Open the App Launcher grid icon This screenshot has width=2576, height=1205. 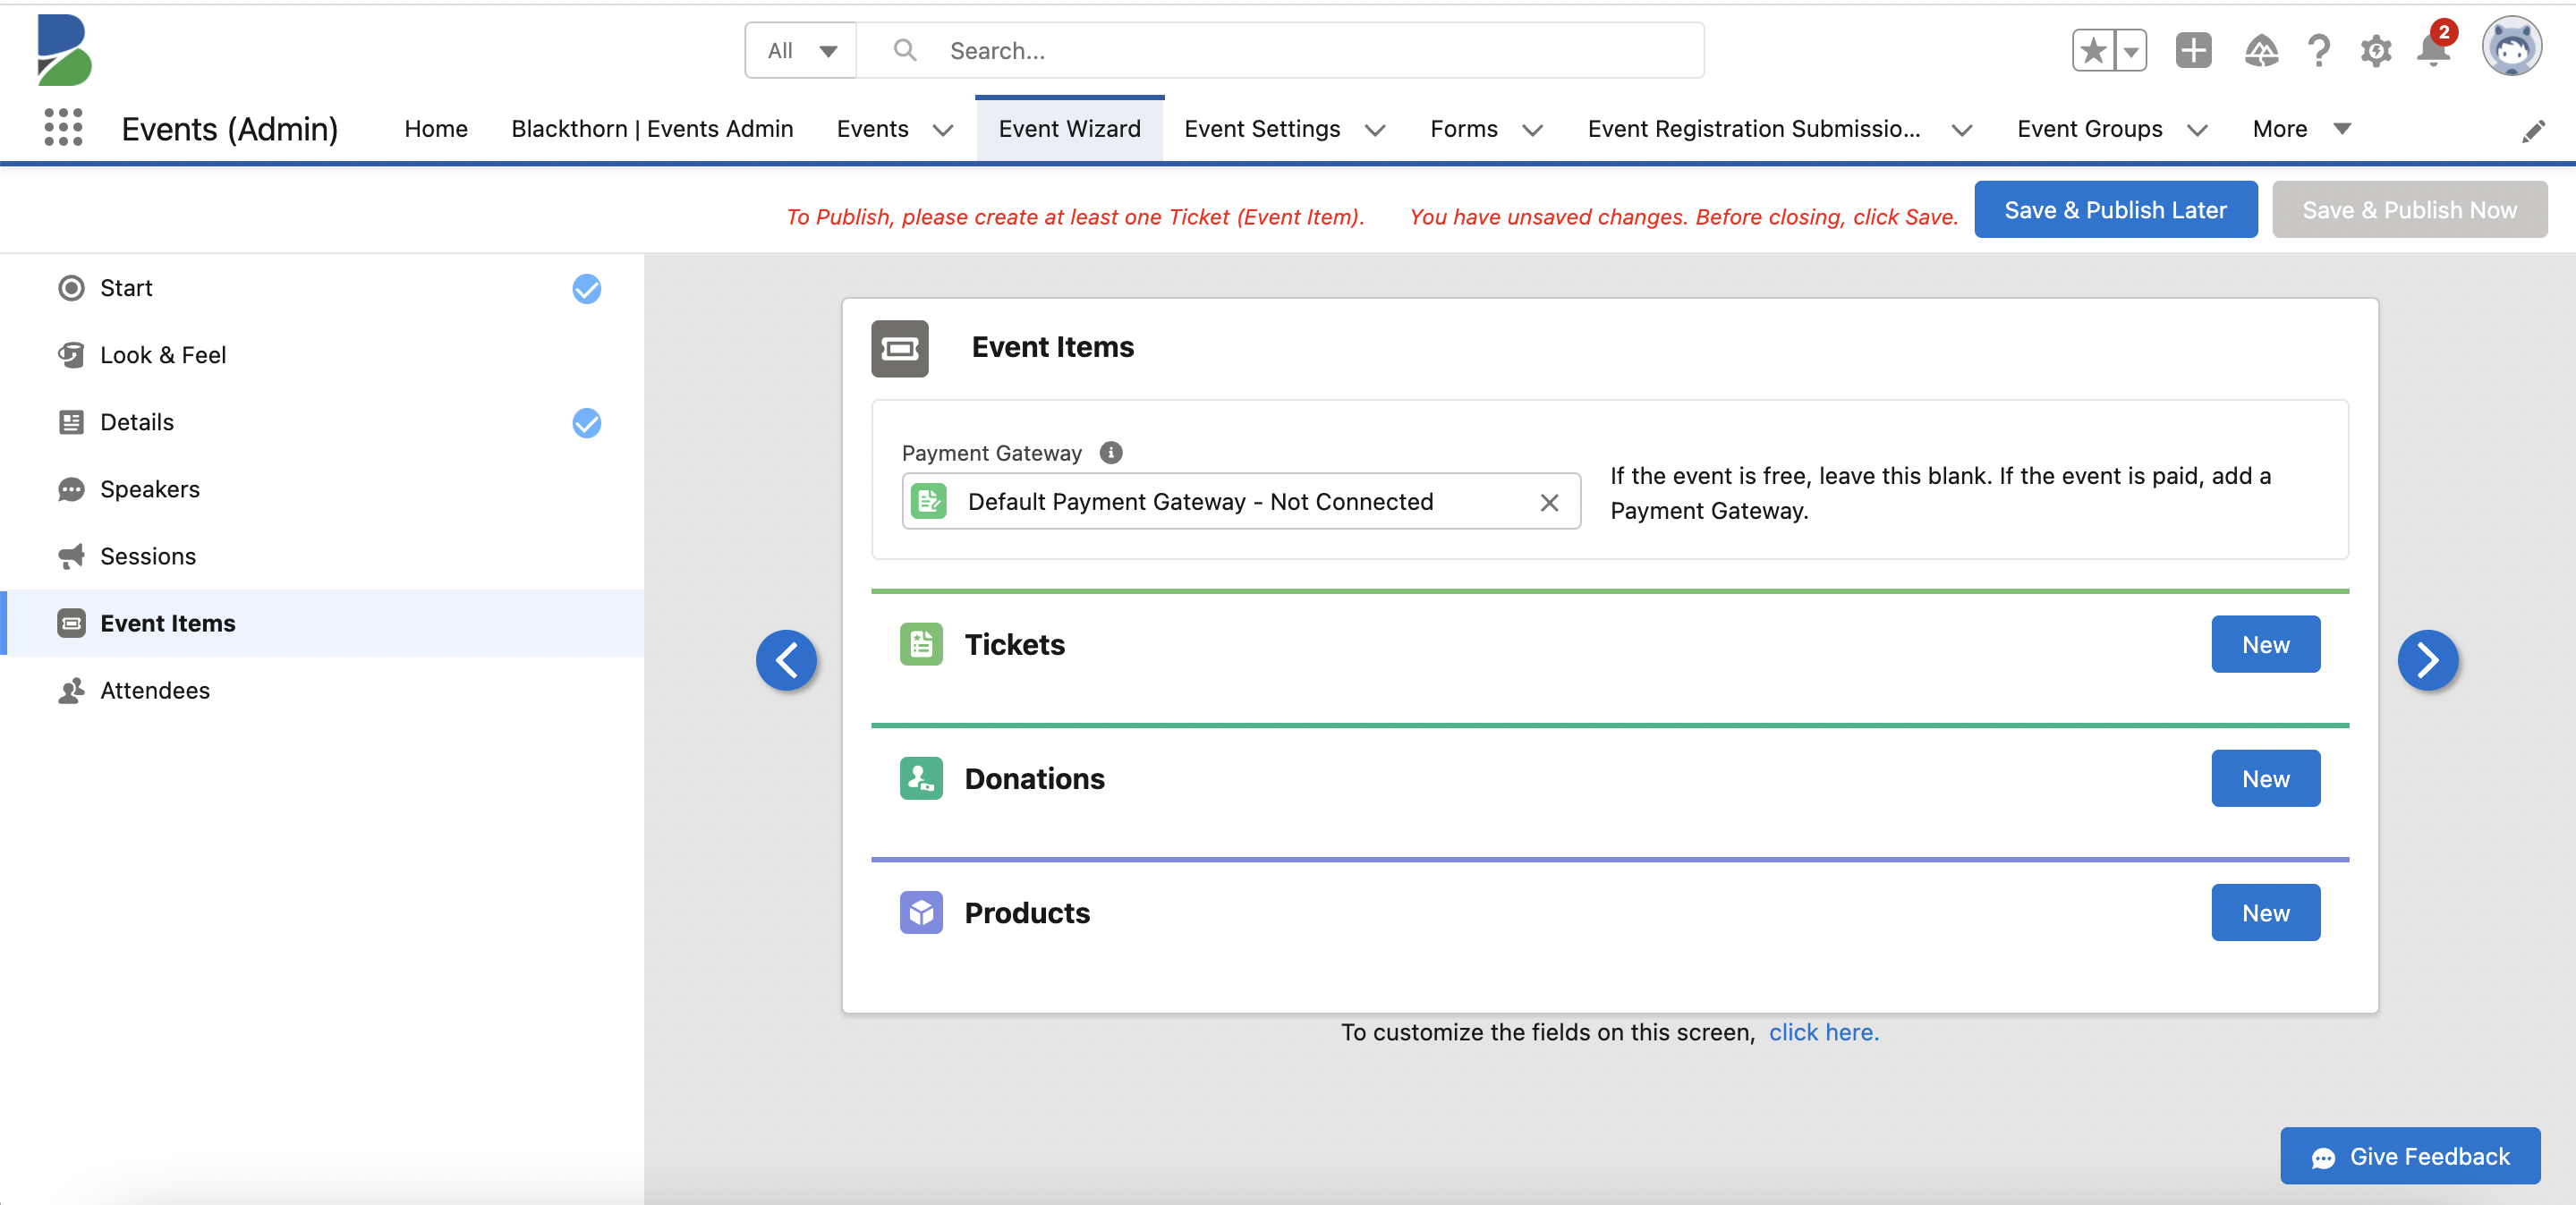click(x=63, y=128)
